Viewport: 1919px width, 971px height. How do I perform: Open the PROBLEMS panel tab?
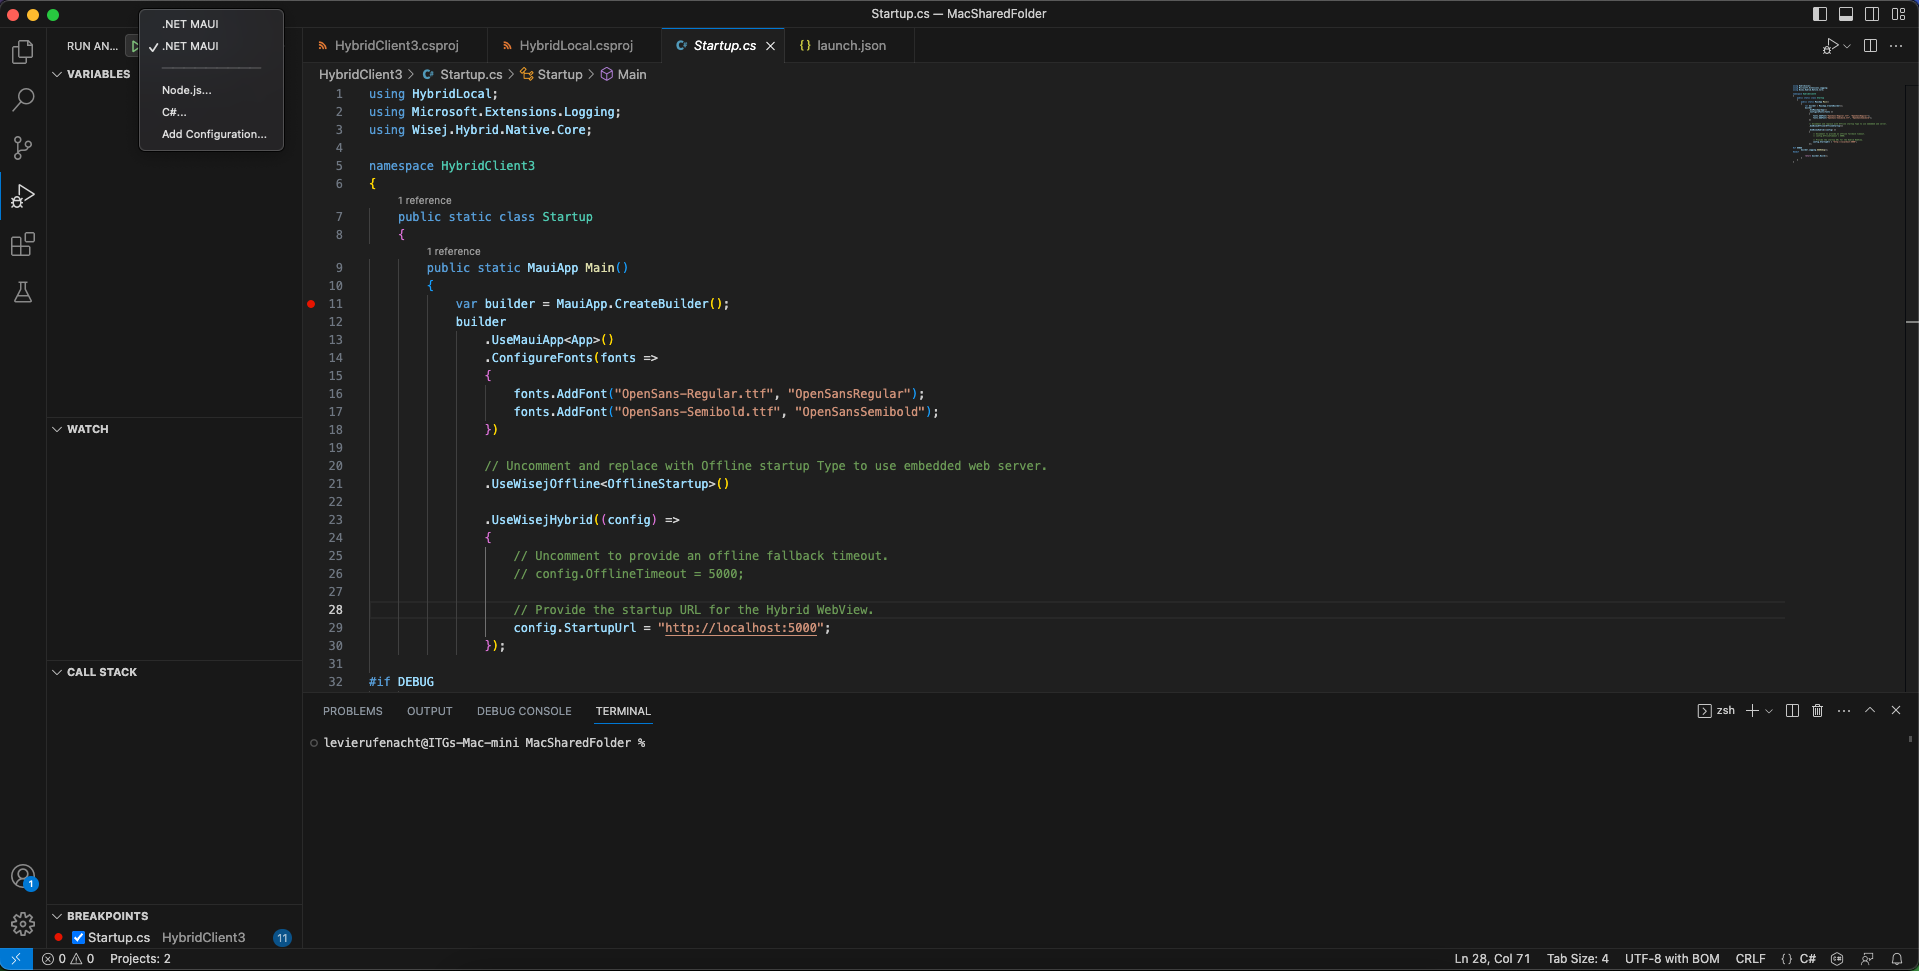pyautogui.click(x=352, y=711)
